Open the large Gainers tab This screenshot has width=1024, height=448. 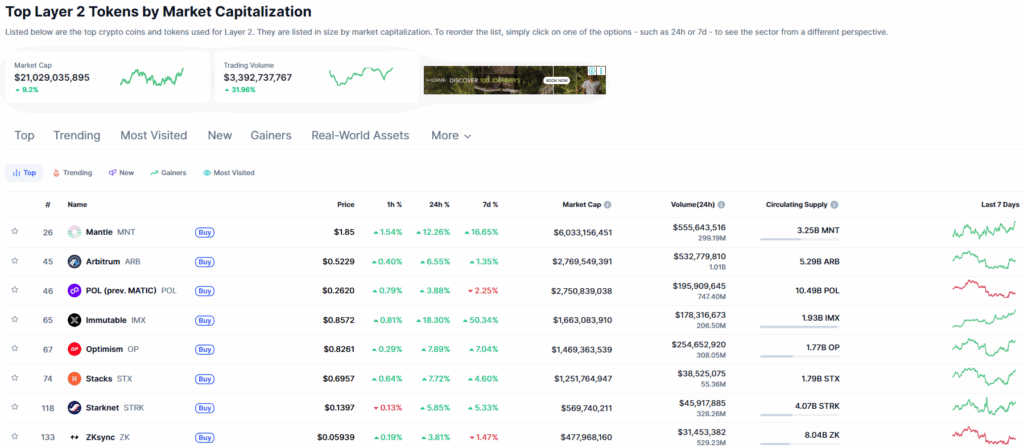(271, 136)
